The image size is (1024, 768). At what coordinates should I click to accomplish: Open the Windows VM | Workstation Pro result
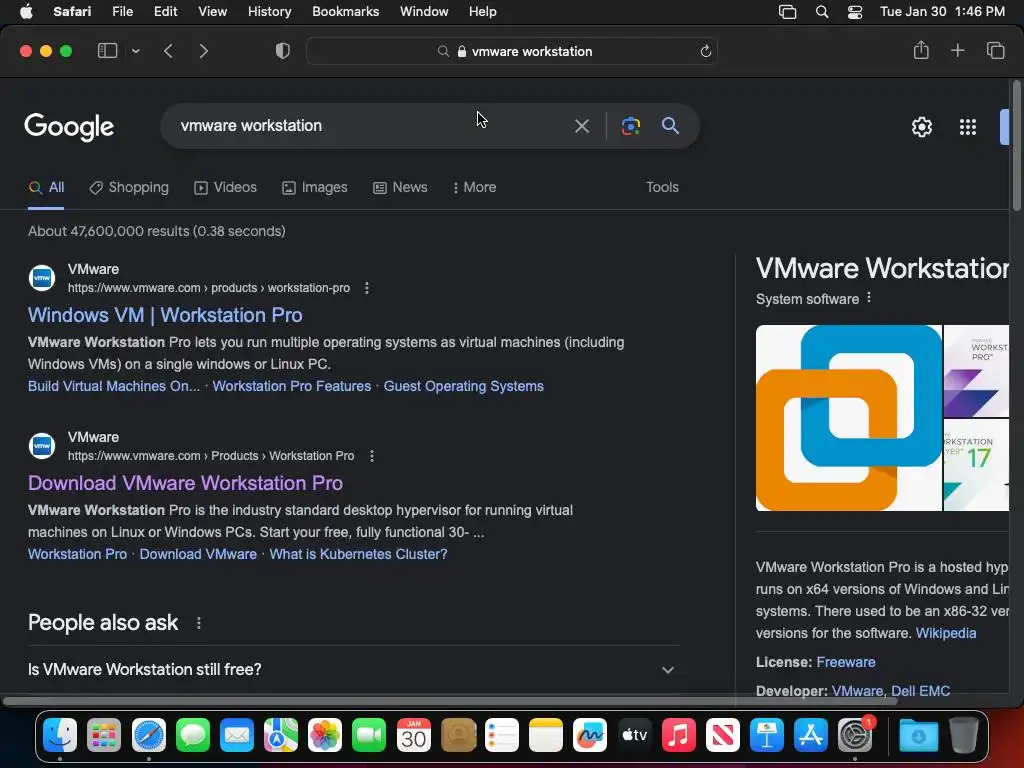point(165,315)
